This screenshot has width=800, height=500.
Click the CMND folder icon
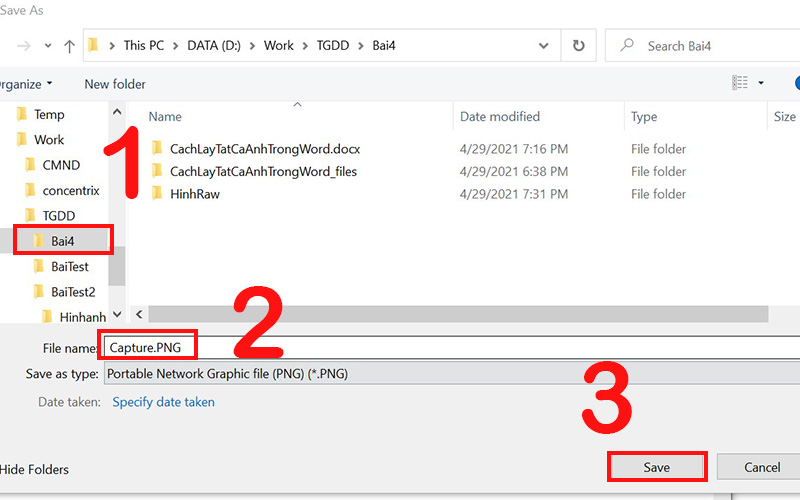pos(30,164)
